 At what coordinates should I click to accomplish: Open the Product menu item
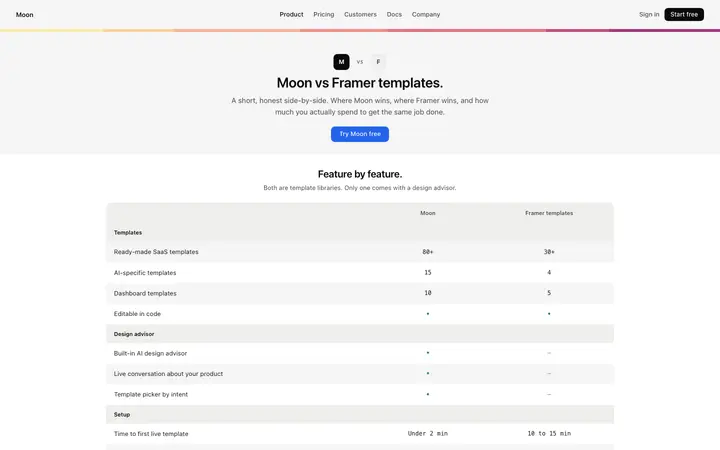coord(291,15)
